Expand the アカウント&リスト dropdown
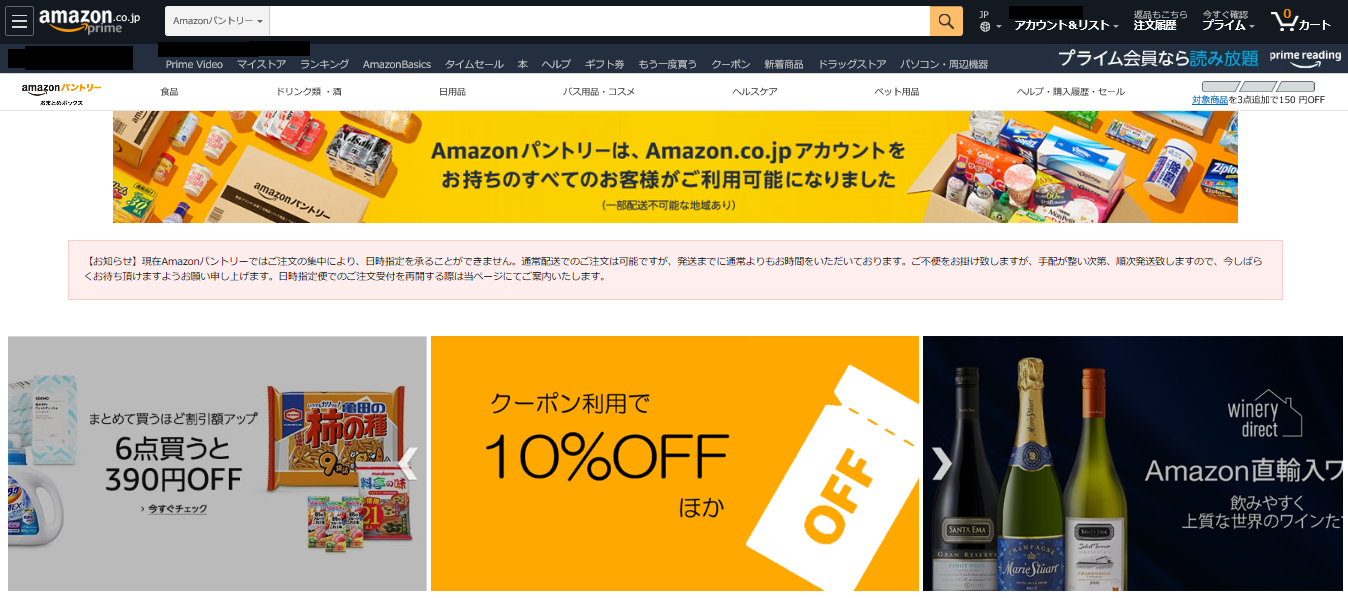 [1066, 25]
